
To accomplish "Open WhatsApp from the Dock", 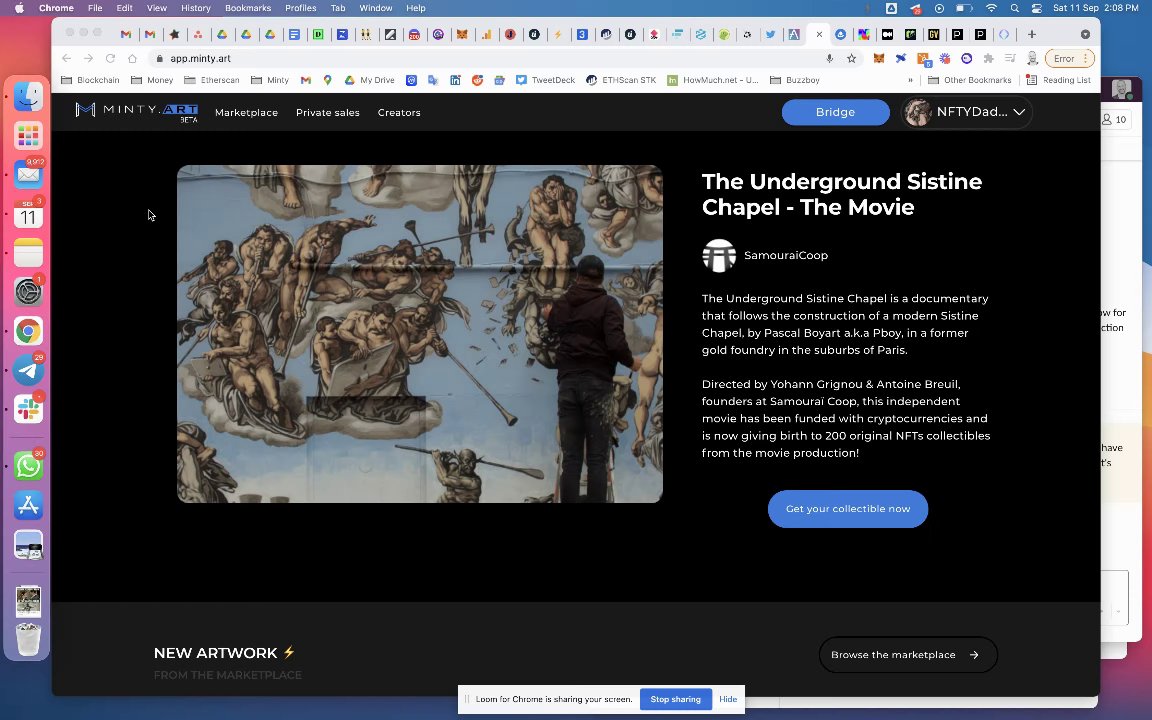I will click(x=28, y=467).
